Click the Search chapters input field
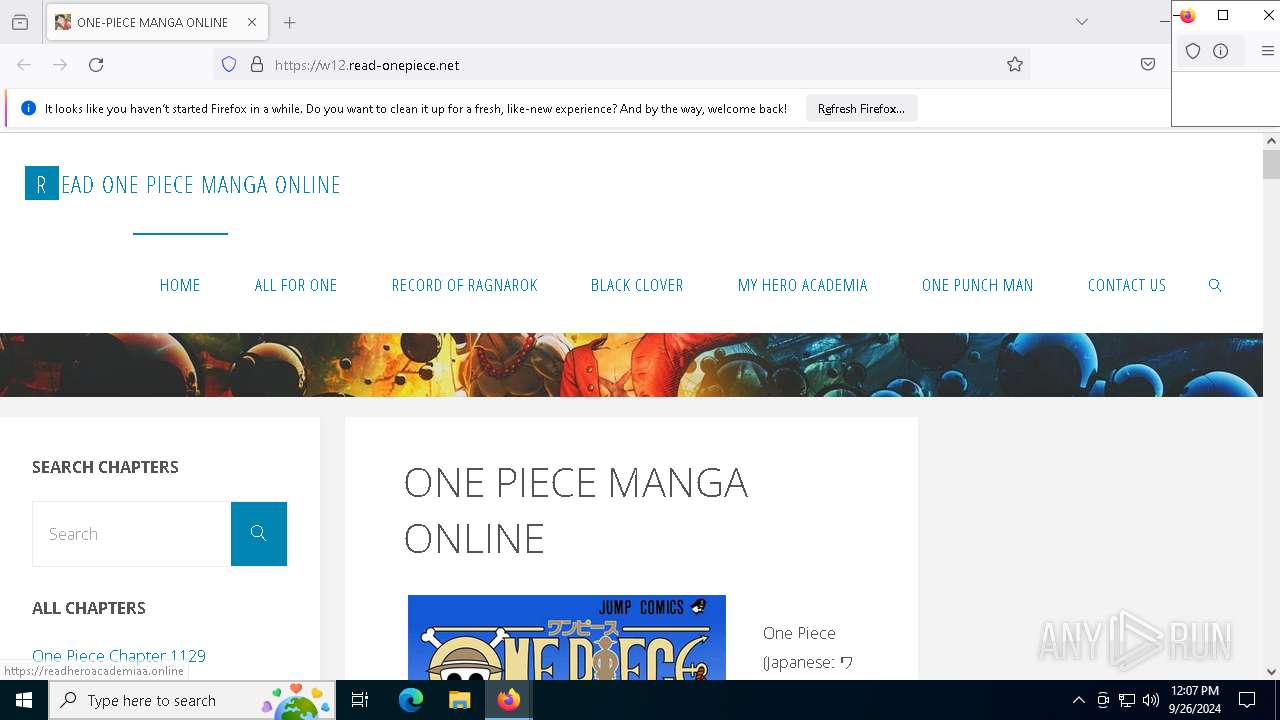This screenshot has width=1280, height=720. 132,534
